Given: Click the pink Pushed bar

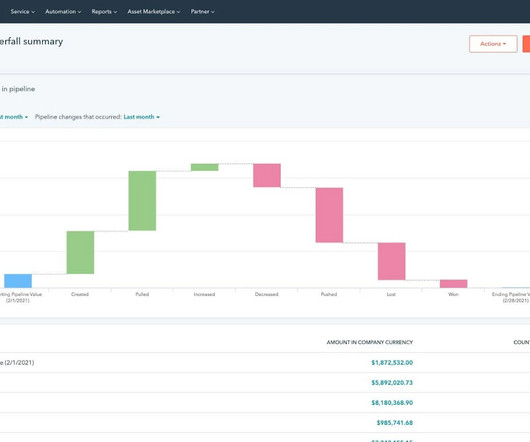Looking at the screenshot, I should (x=329, y=215).
